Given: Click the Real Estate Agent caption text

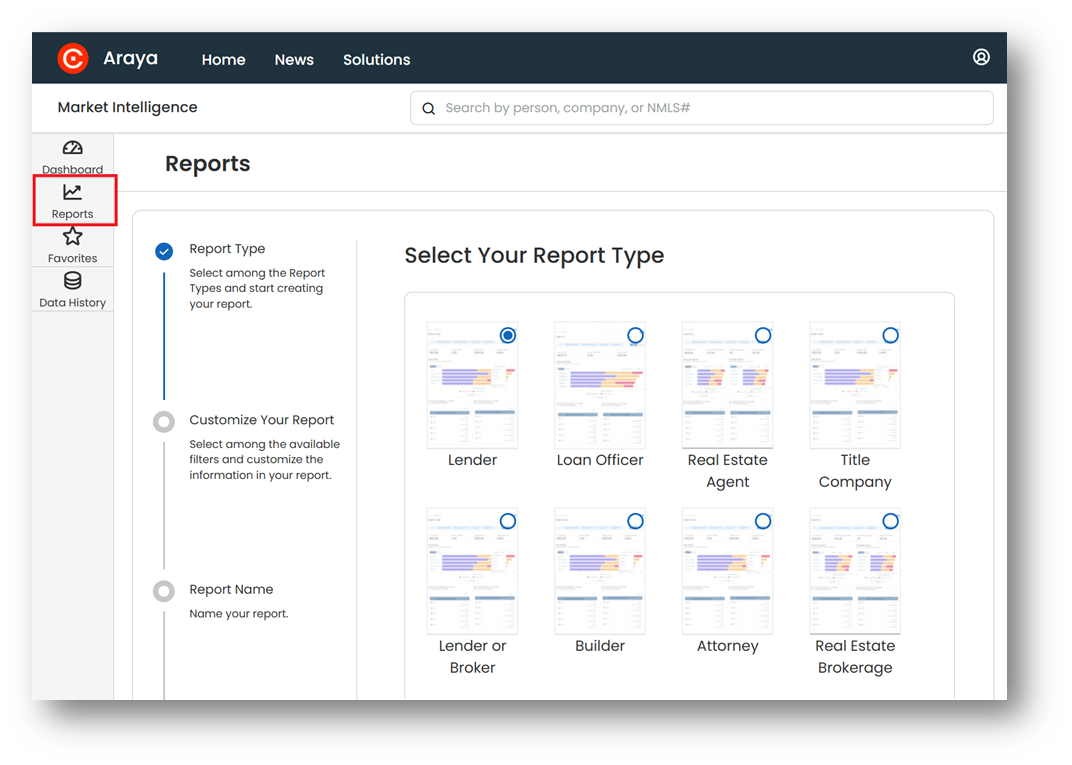Looking at the screenshot, I should (x=727, y=471).
